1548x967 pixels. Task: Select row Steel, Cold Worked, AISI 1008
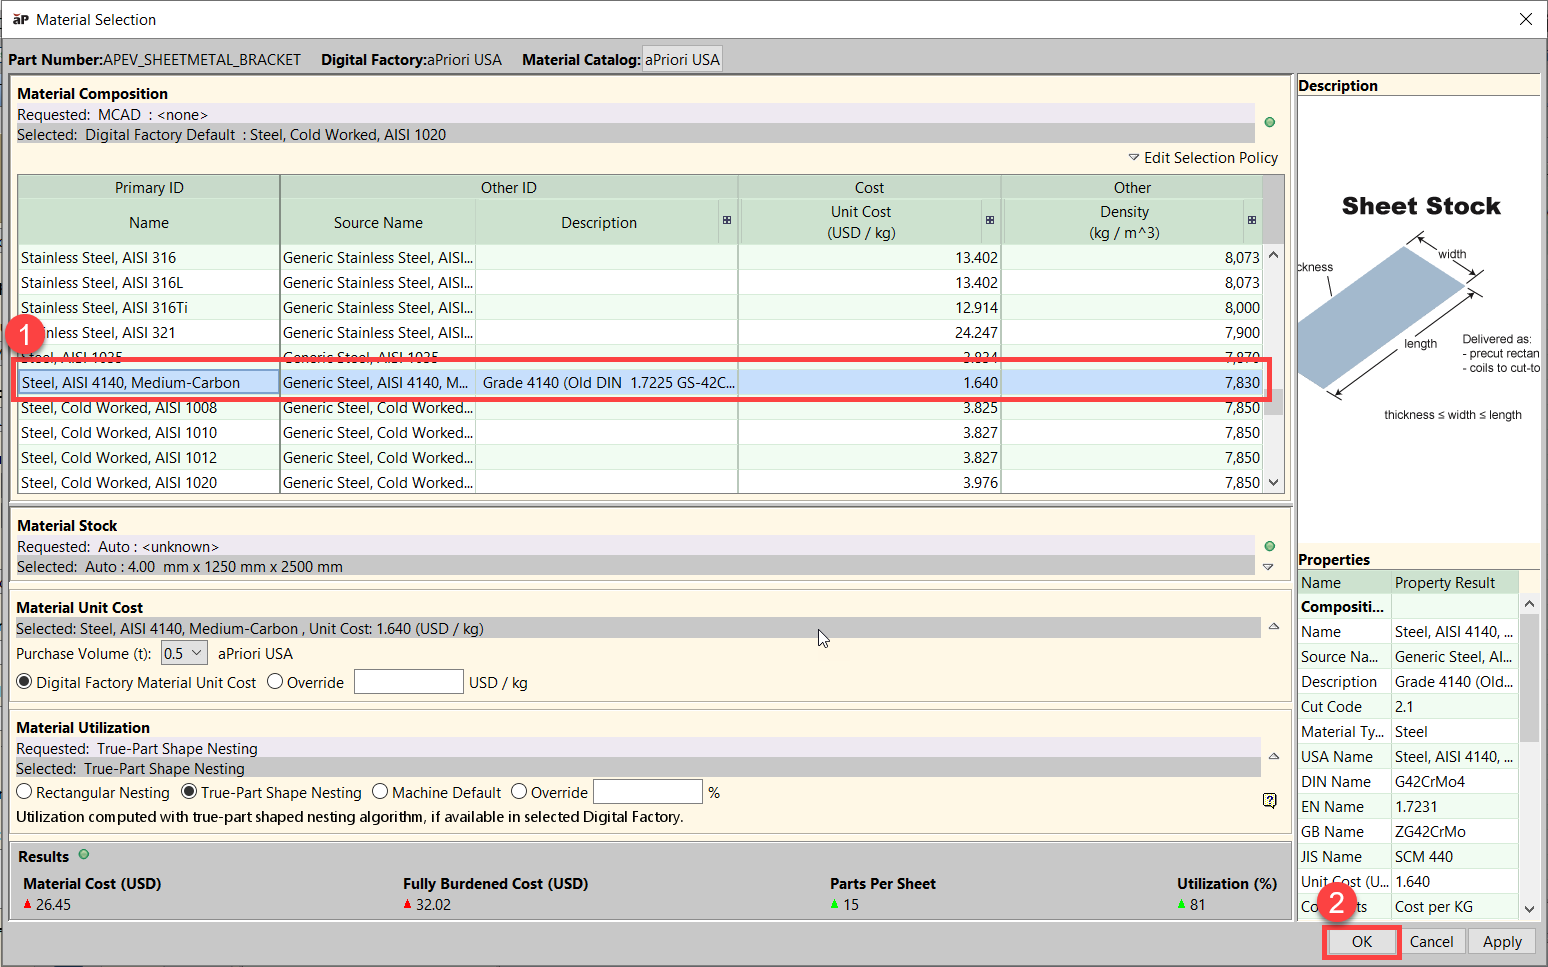[x=640, y=407]
